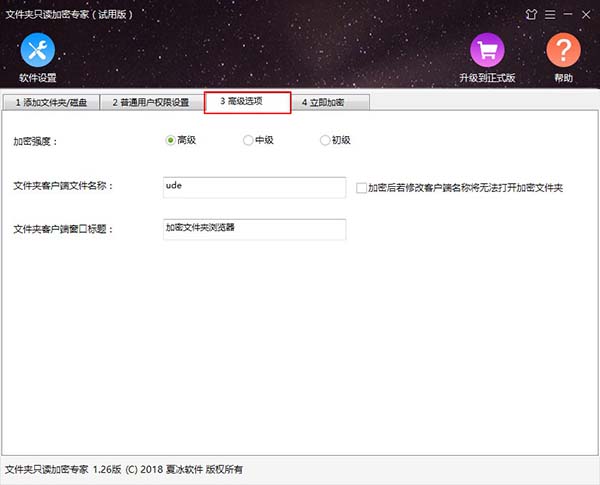Open the hamburger main menu icon
This screenshot has width=600, height=485.
click(x=549, y=13)
